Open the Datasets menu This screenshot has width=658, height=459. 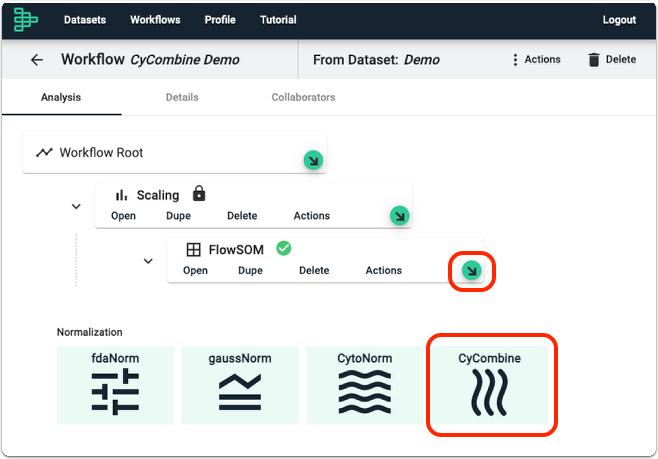coord(85,20)
